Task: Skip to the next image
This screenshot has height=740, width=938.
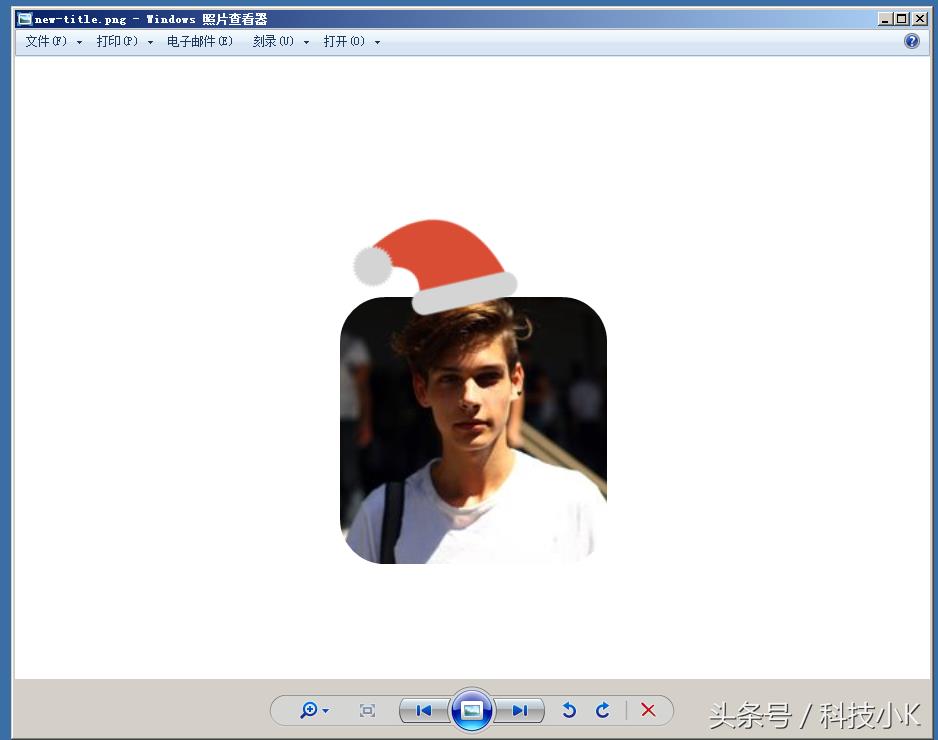Action: click(519, 710)
